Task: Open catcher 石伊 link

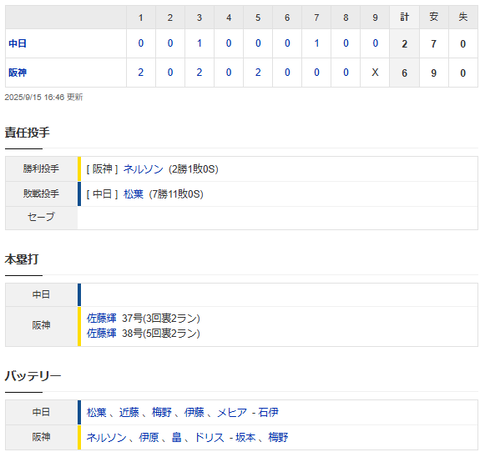Action: pos(268,412)
